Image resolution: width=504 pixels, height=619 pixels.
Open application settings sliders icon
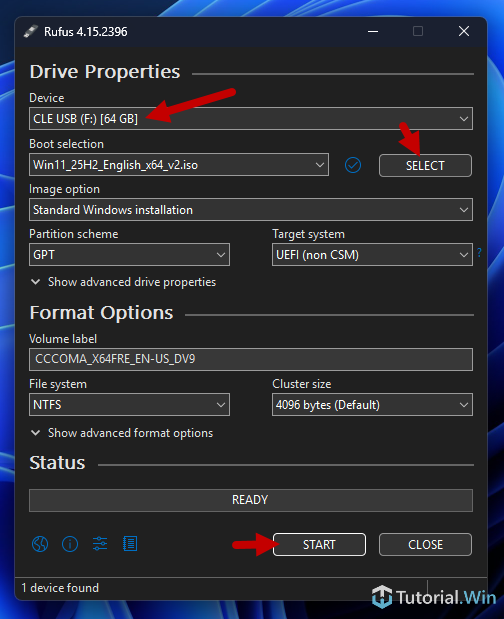100,544
